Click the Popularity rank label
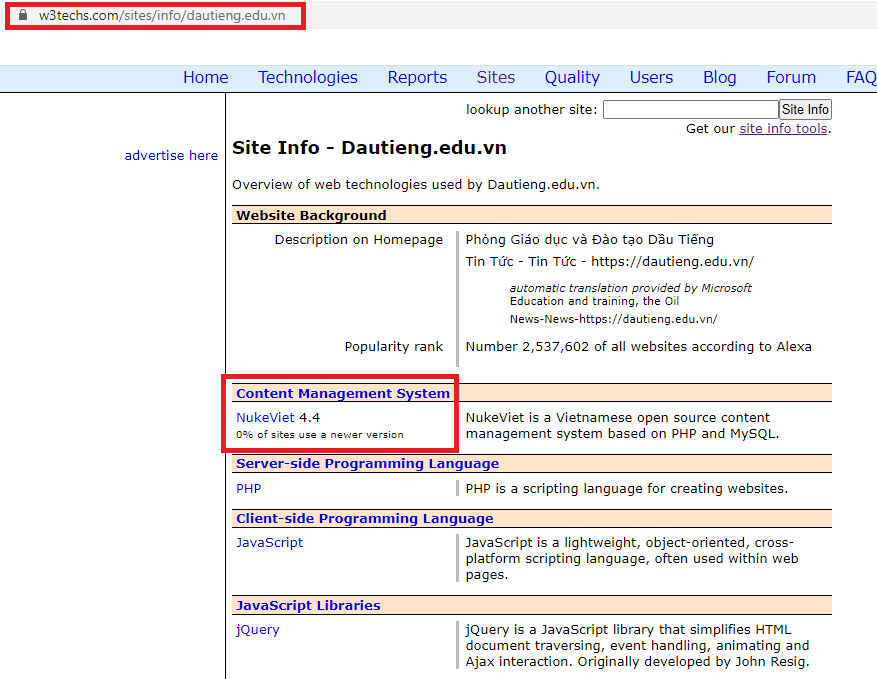877x679 pixels. 394,347
